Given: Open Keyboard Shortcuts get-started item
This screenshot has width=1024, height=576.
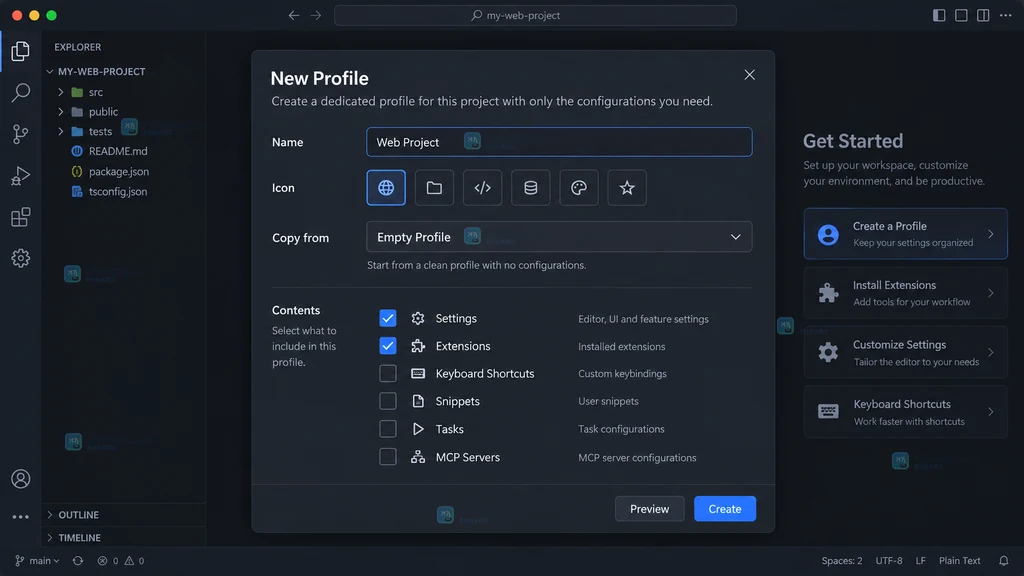Looking at the screenshot, I should (906, 412).
